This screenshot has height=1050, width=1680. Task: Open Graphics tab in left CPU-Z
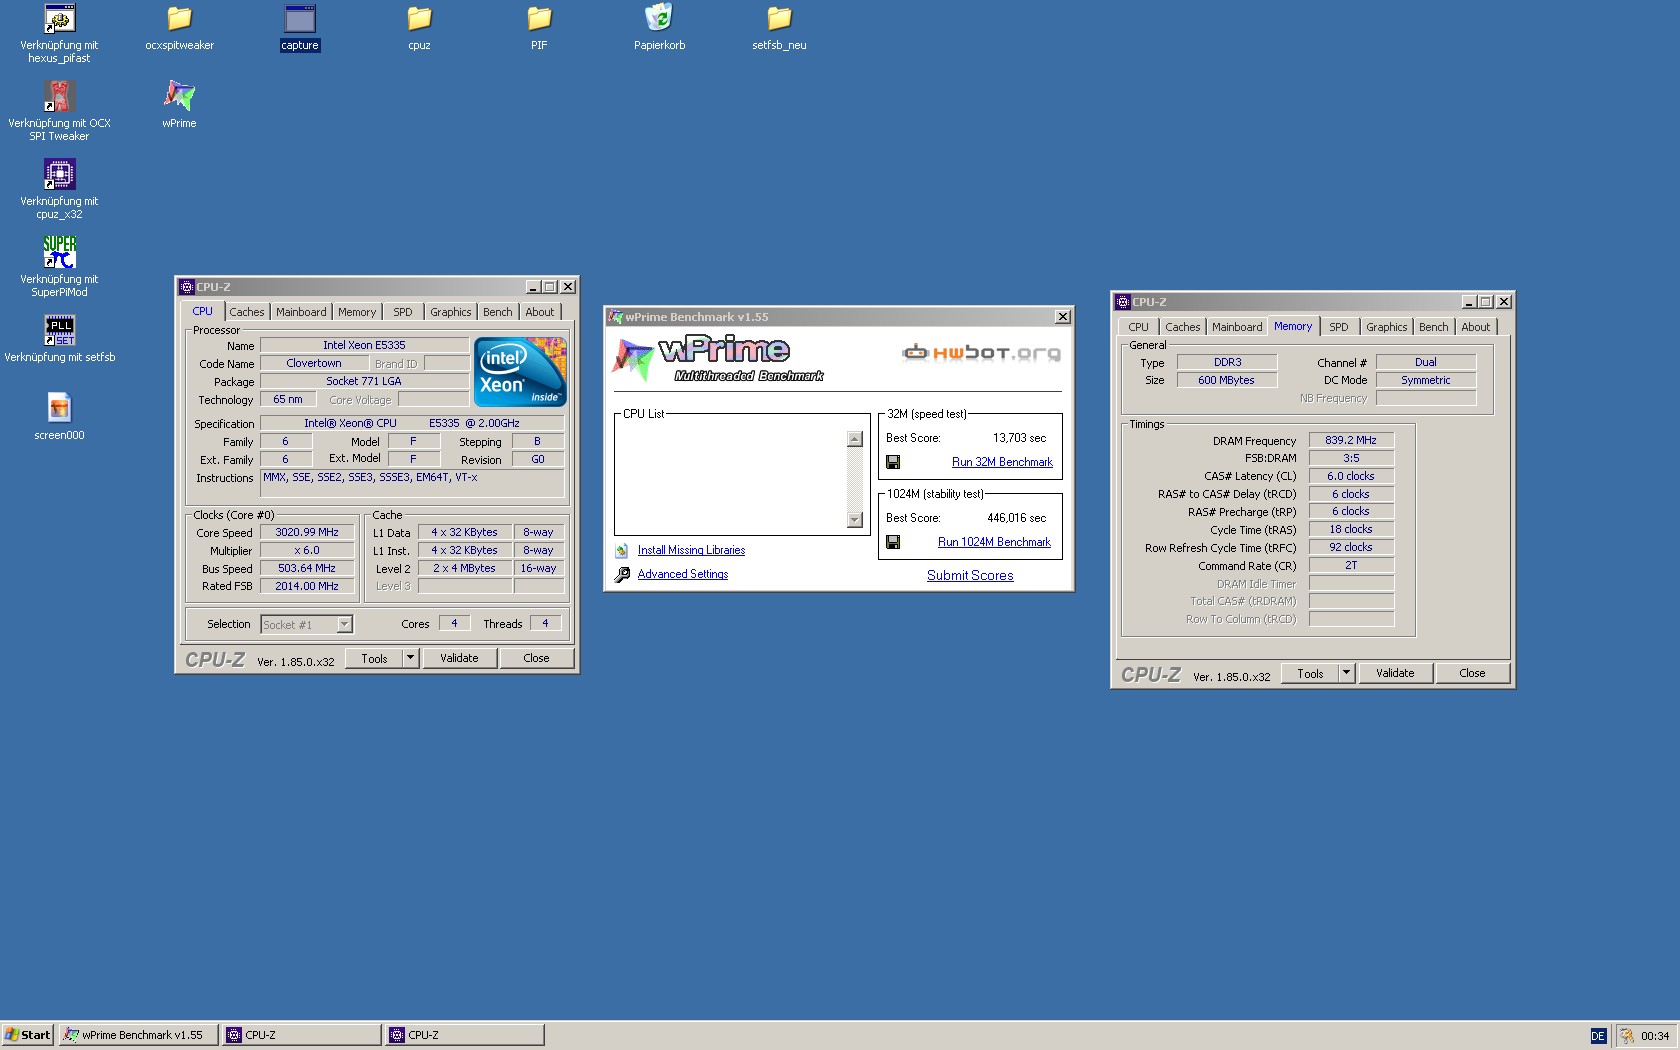point(451,312)
